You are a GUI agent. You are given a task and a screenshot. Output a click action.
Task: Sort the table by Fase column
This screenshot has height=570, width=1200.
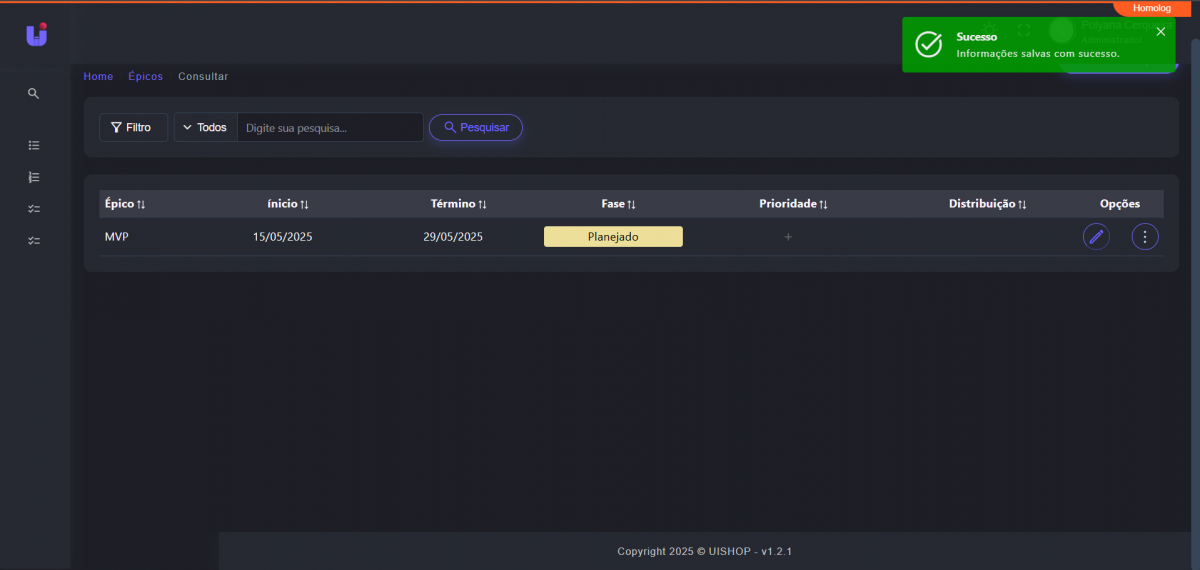[x=618, y=204]
